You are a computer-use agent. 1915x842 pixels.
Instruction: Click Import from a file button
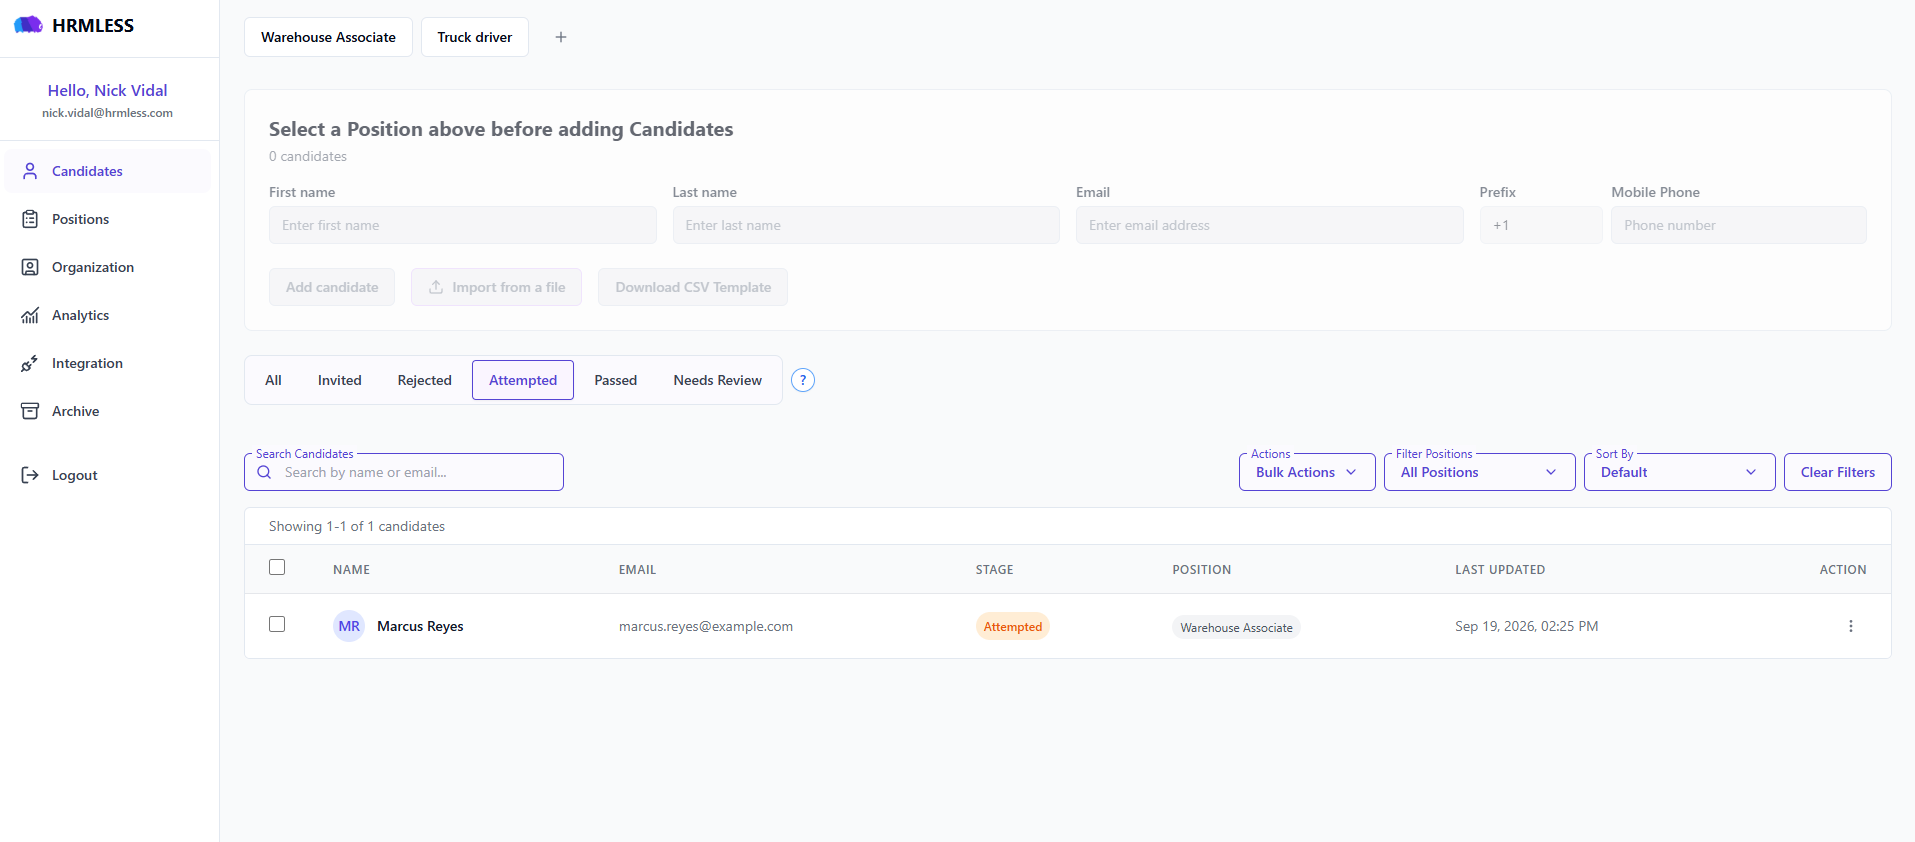point(497,287)
